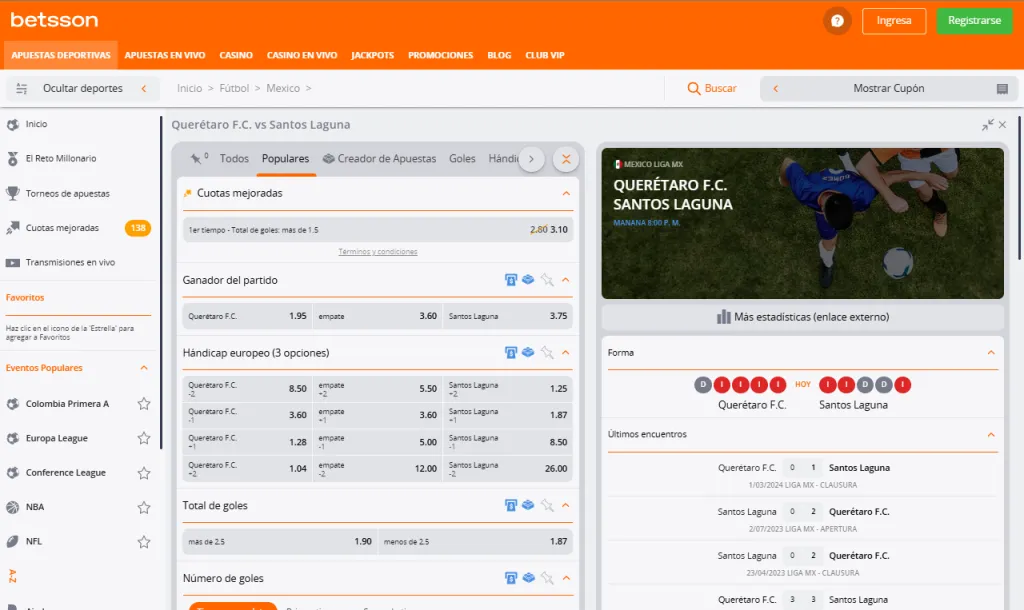
Task: Select Querétaro F.C. odds 1.95 to win
Action: 246,316
